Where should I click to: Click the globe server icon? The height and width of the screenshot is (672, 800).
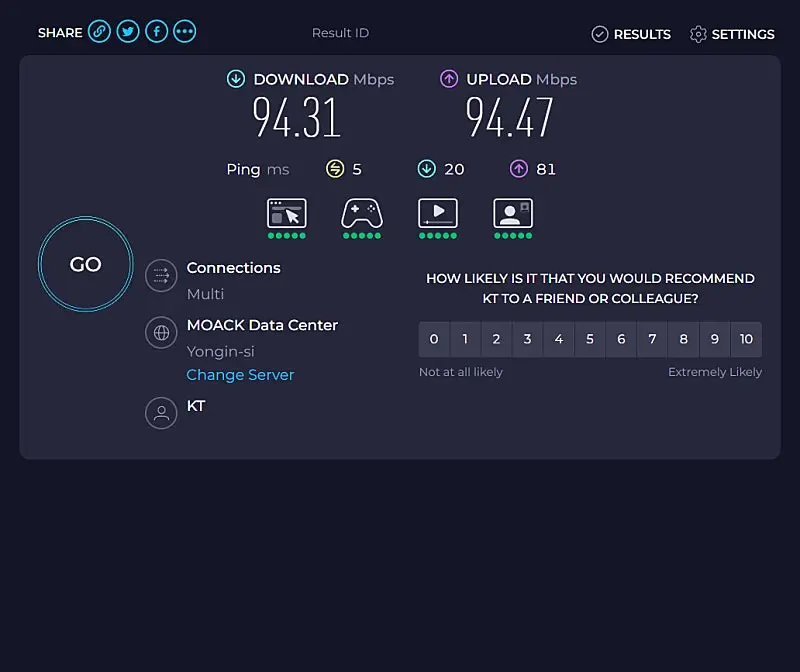[161, 333]
